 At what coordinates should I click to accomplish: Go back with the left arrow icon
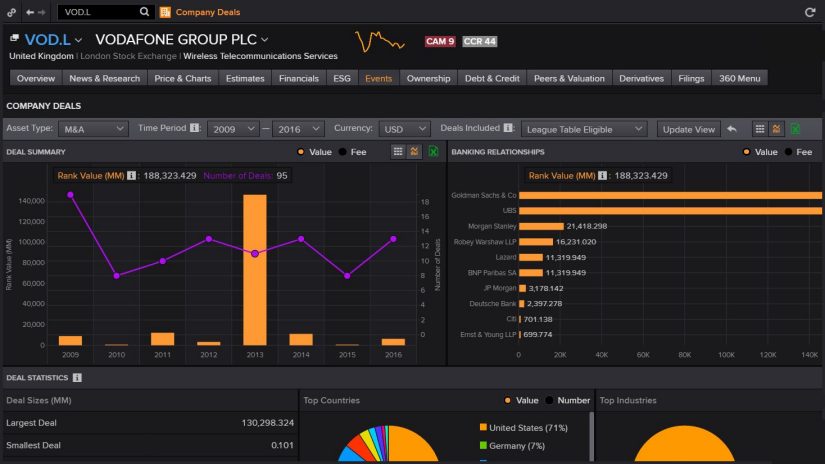pos(30,12)
